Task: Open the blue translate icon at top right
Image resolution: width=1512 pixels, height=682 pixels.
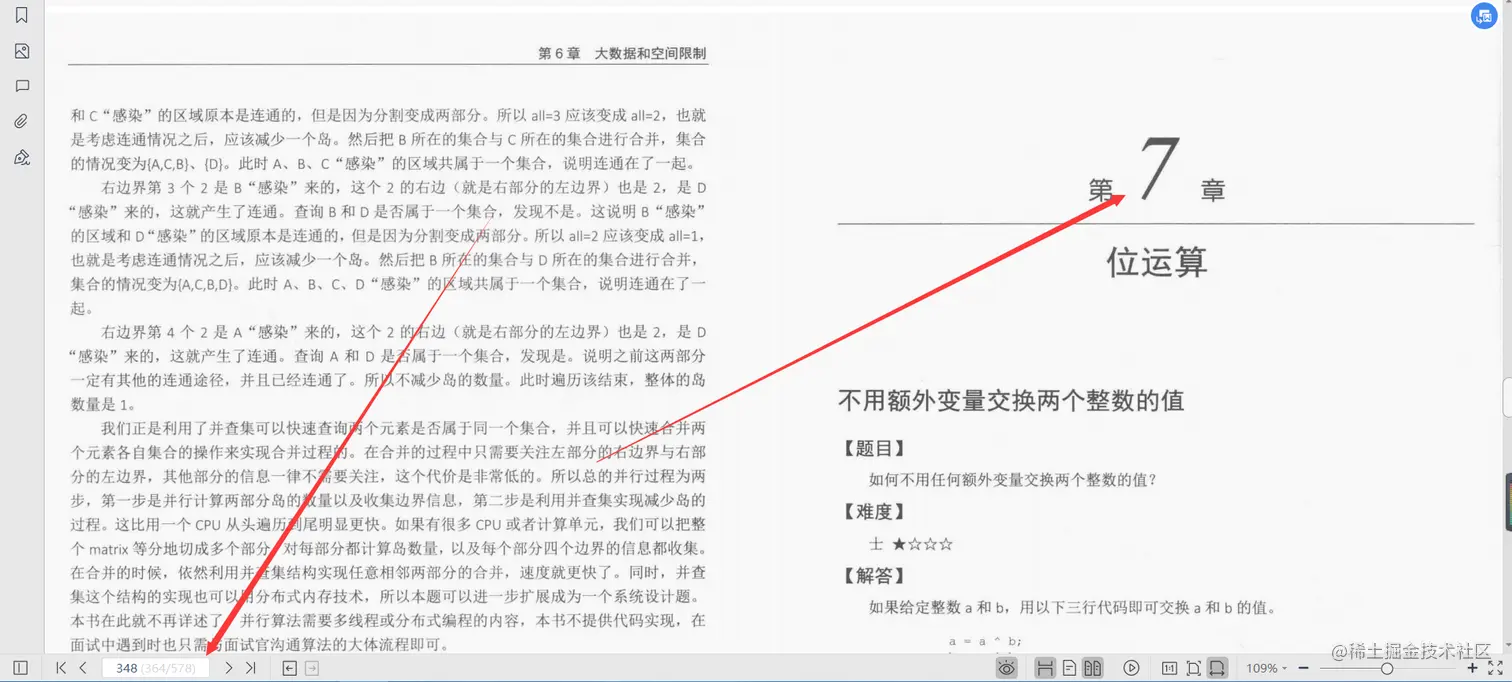Action: (x=1483, y=15)
